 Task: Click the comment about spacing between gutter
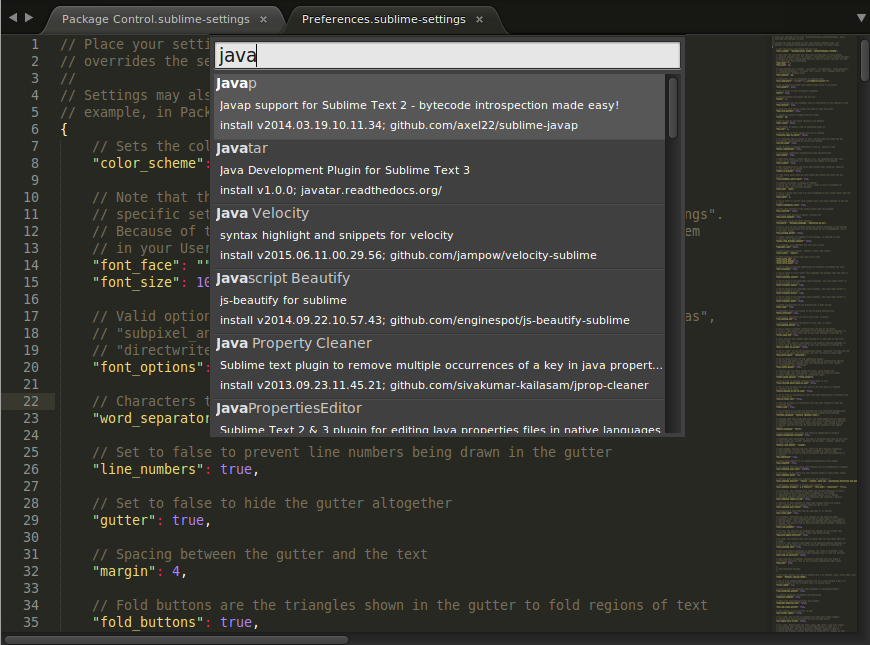[260, 555]
